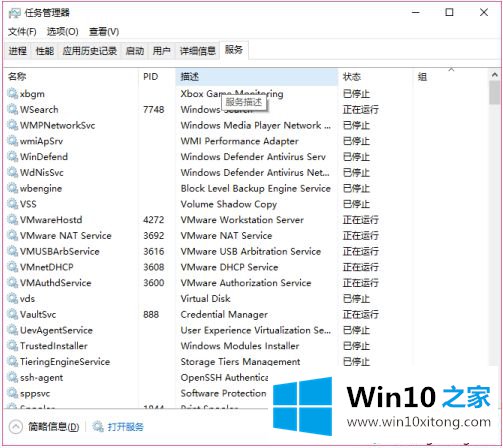Sort by the 描述 column header
503x448 pixels.
tap(257, 77)
